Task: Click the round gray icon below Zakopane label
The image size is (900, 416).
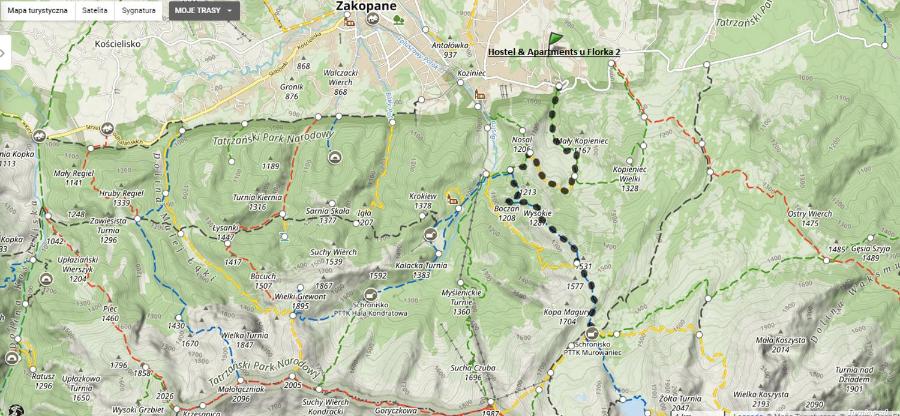Action: click(x=373, y=19)
